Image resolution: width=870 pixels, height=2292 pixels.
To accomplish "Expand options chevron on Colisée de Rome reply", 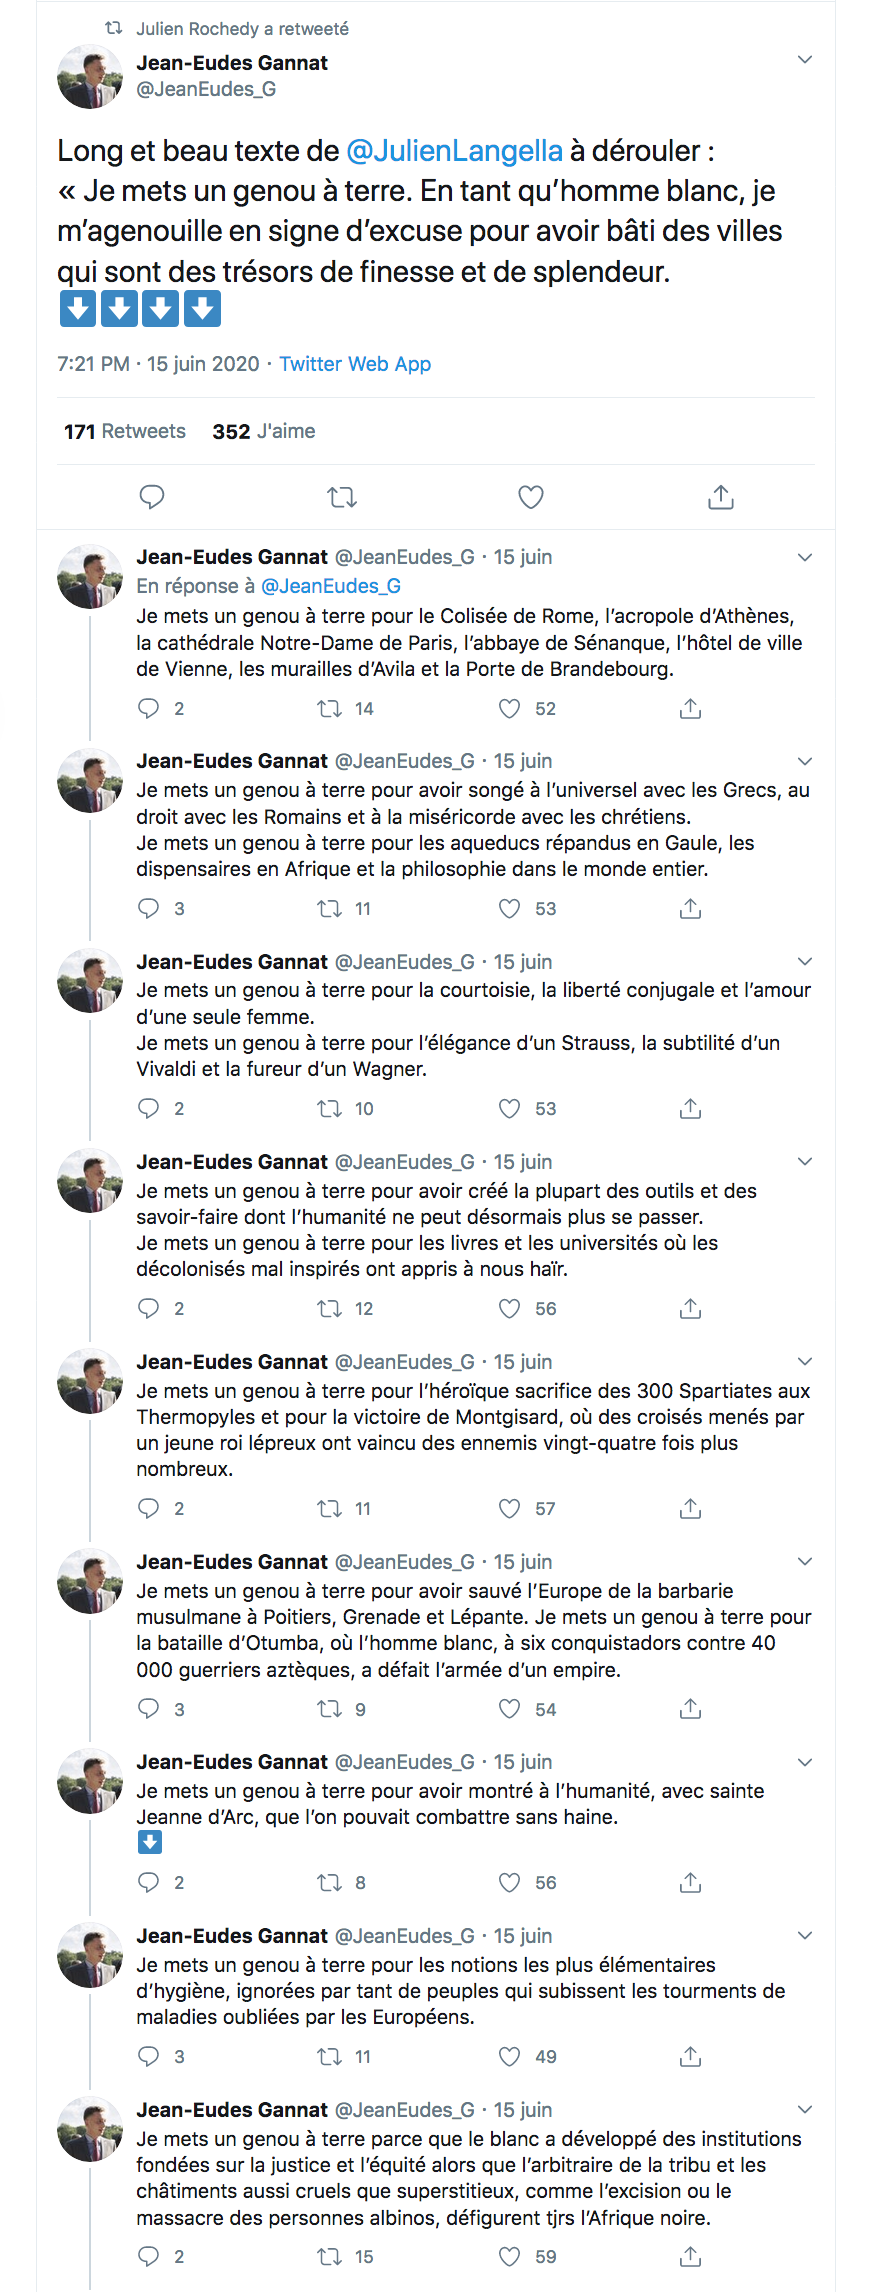I will [x=805, y=557].
